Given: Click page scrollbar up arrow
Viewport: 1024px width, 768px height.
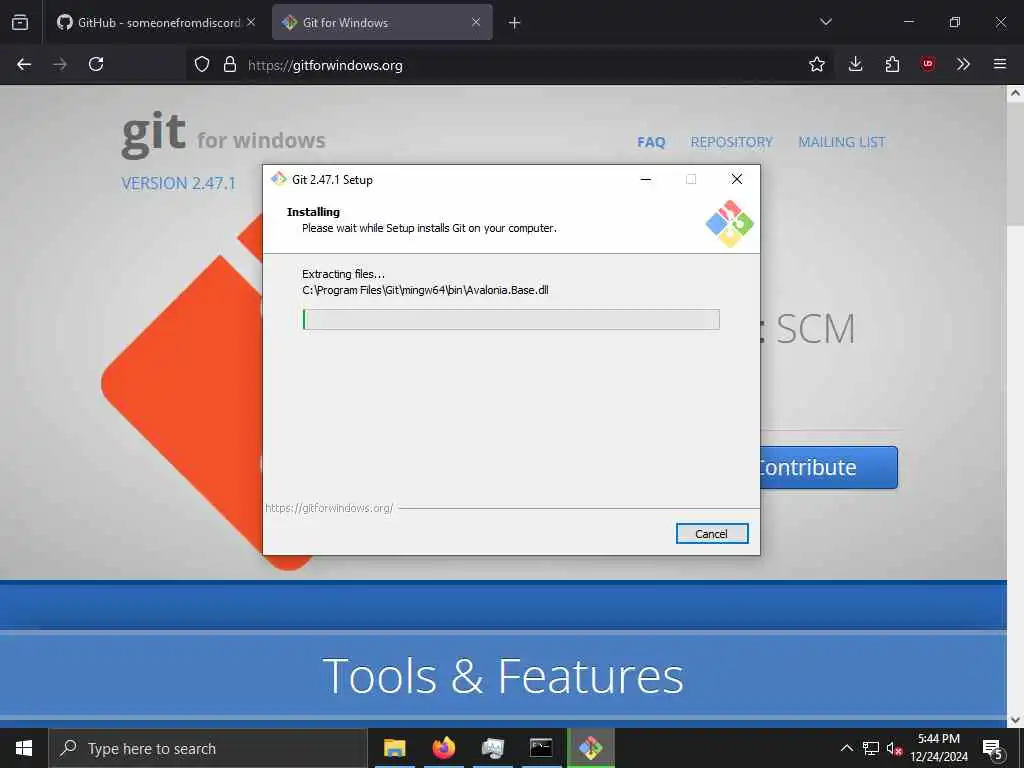Looking at the screenshot, I should [1016, 93].
